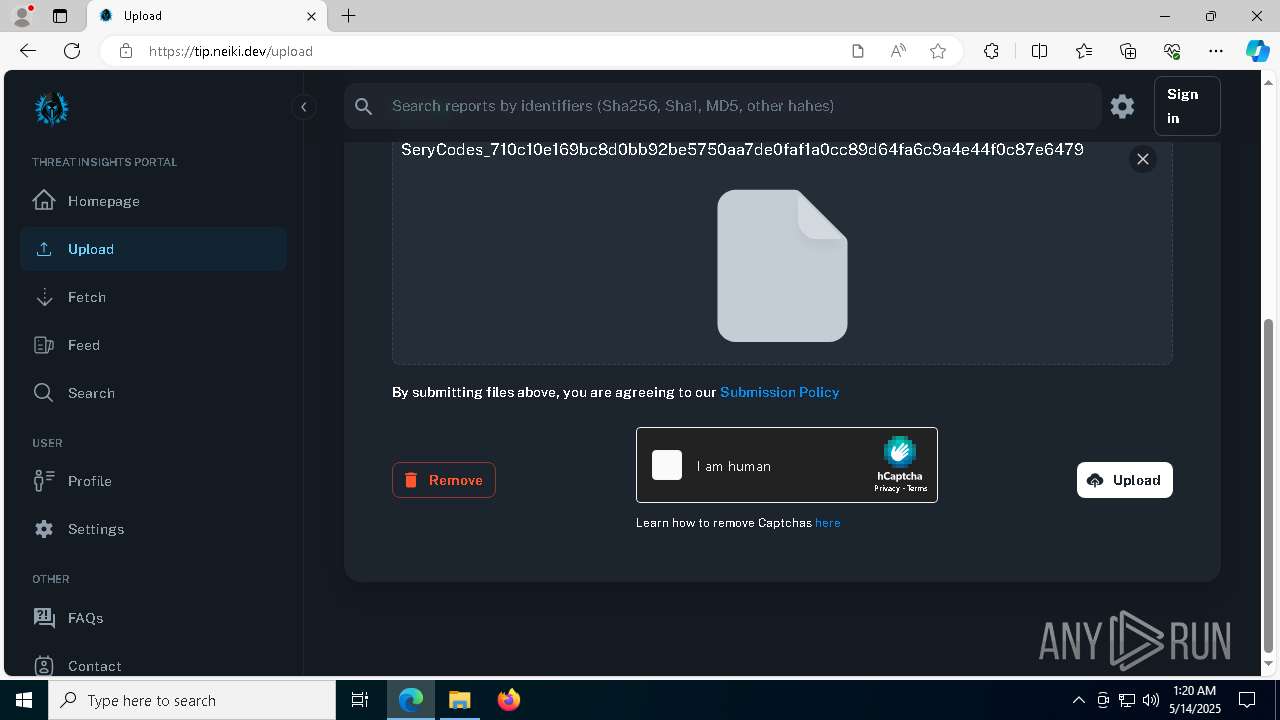The image size is (1280, 720).
Task: Open the volume control
Action: click(1150, 700)
